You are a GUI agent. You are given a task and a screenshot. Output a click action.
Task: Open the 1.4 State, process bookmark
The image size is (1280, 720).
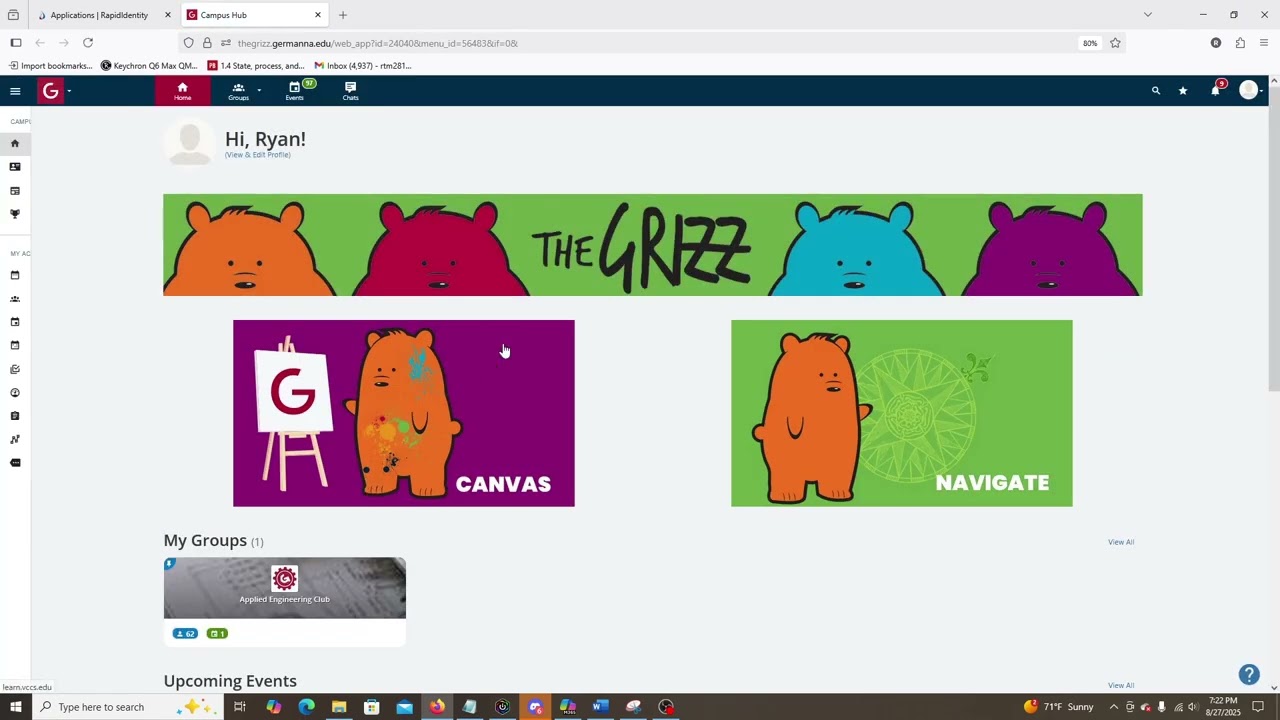[x=255, y=66]
